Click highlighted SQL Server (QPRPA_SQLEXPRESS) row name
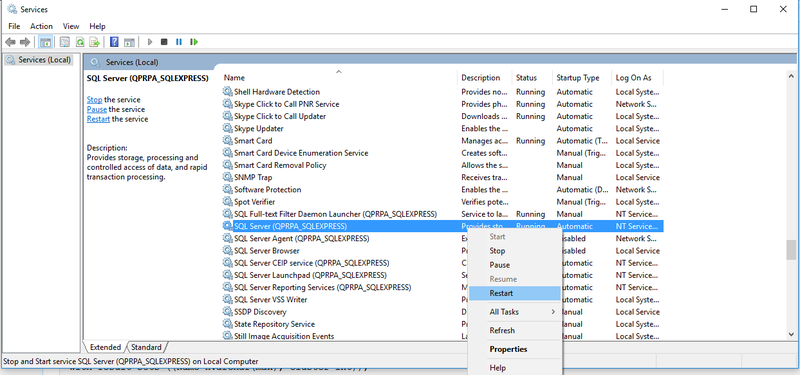This screenshot has width=800, height=375. [x=290, y=227]
